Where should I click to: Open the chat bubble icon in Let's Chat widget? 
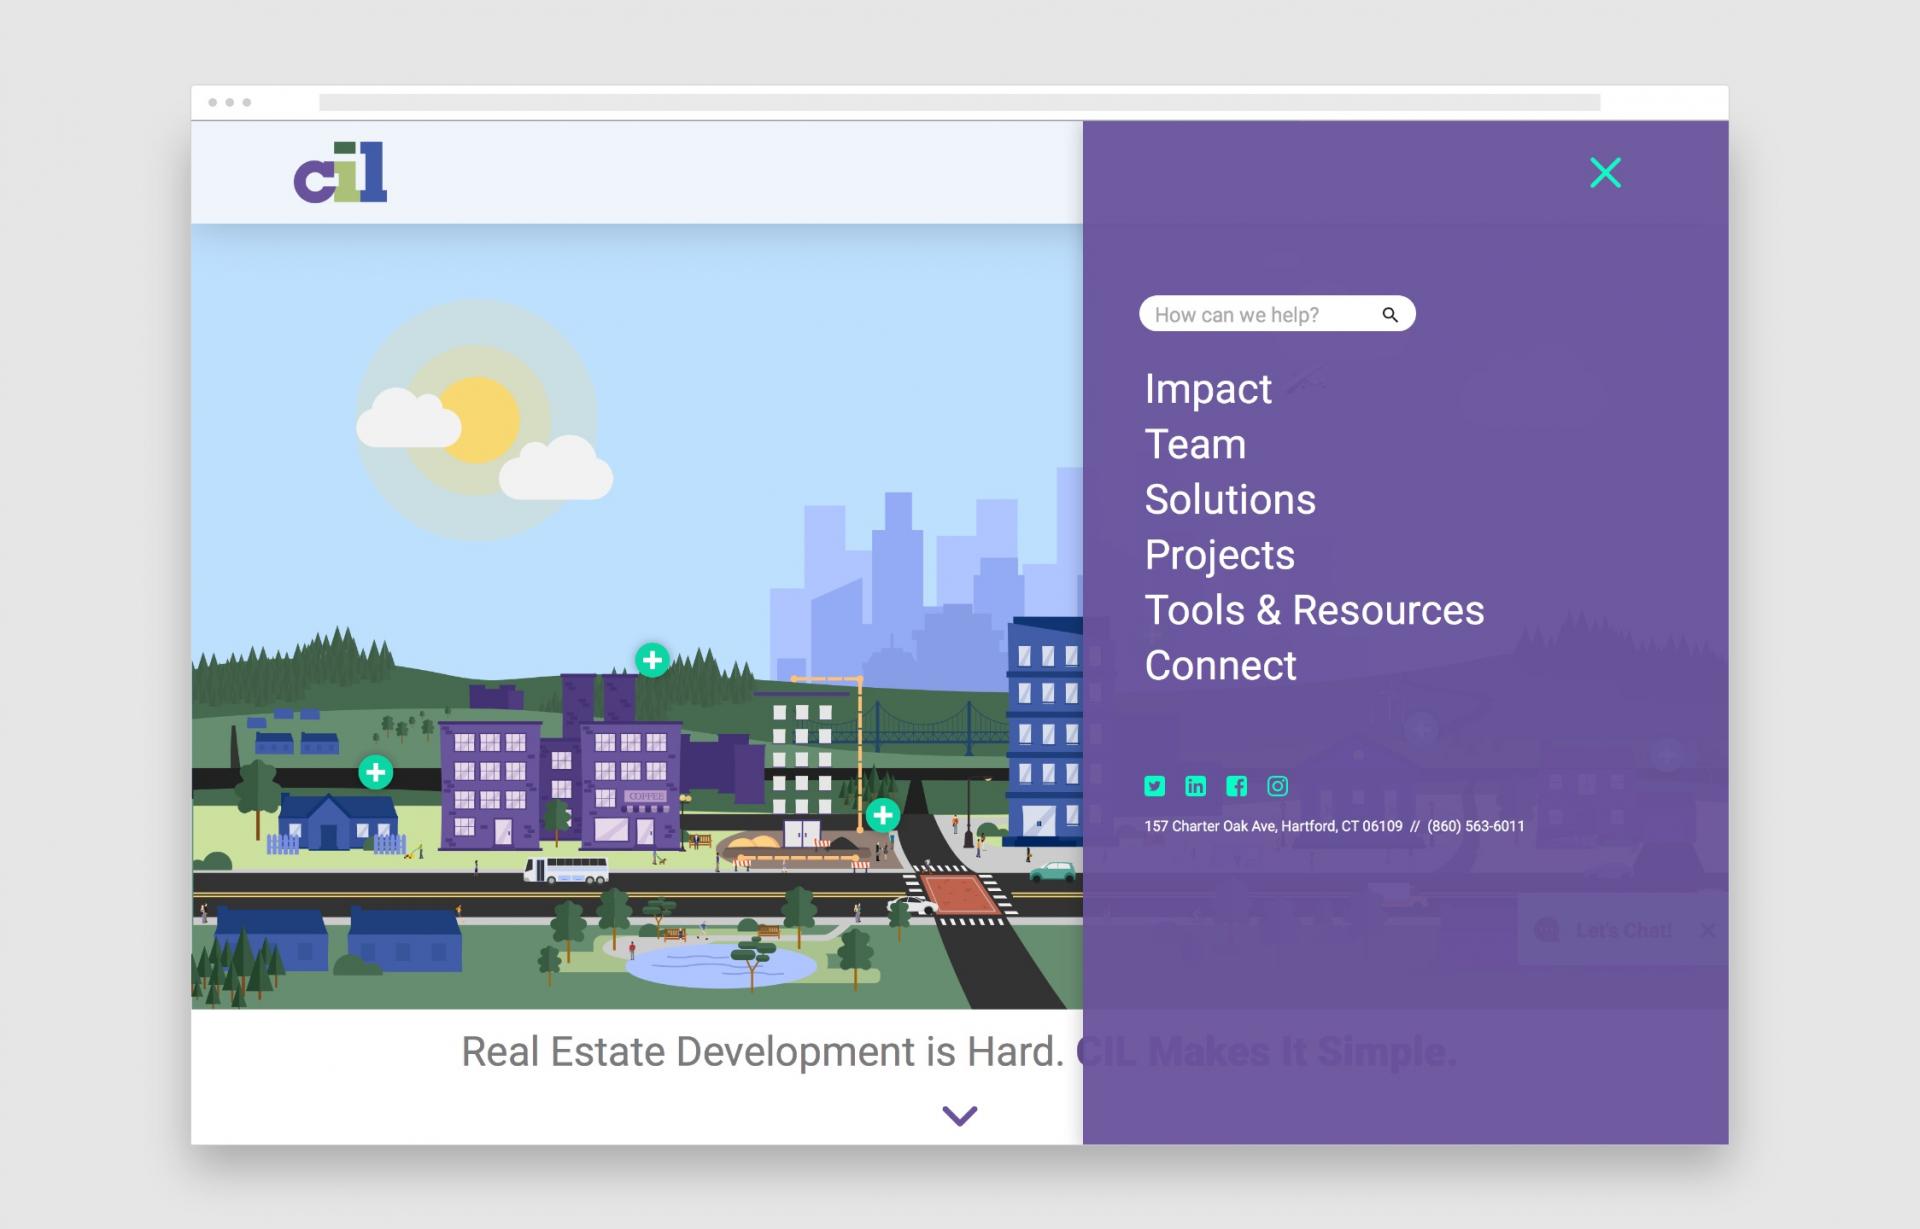(1547, 930)
